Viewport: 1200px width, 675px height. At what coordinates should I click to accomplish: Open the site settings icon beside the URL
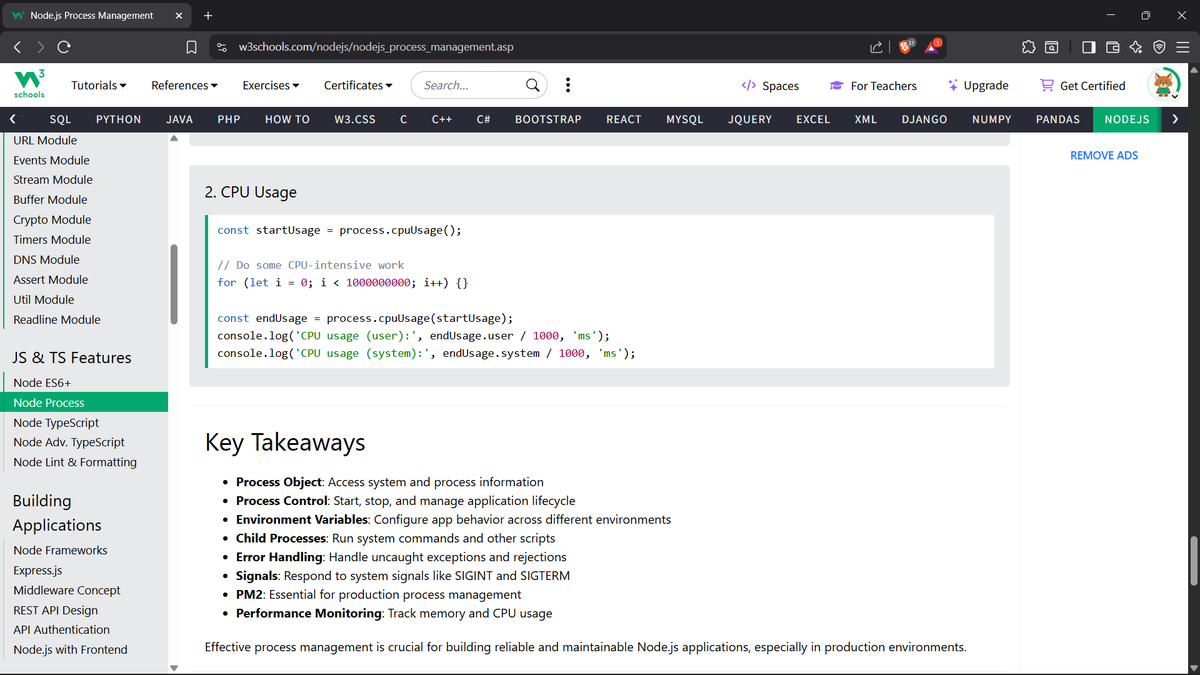[222, 47]
